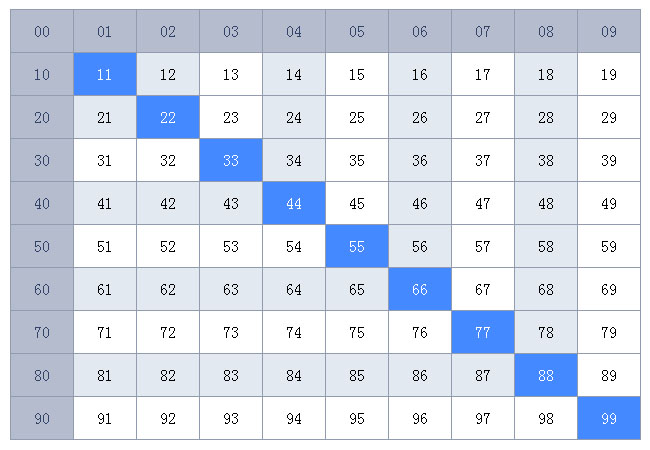Select row header 90
650x450 pixels.
(42, 419)
